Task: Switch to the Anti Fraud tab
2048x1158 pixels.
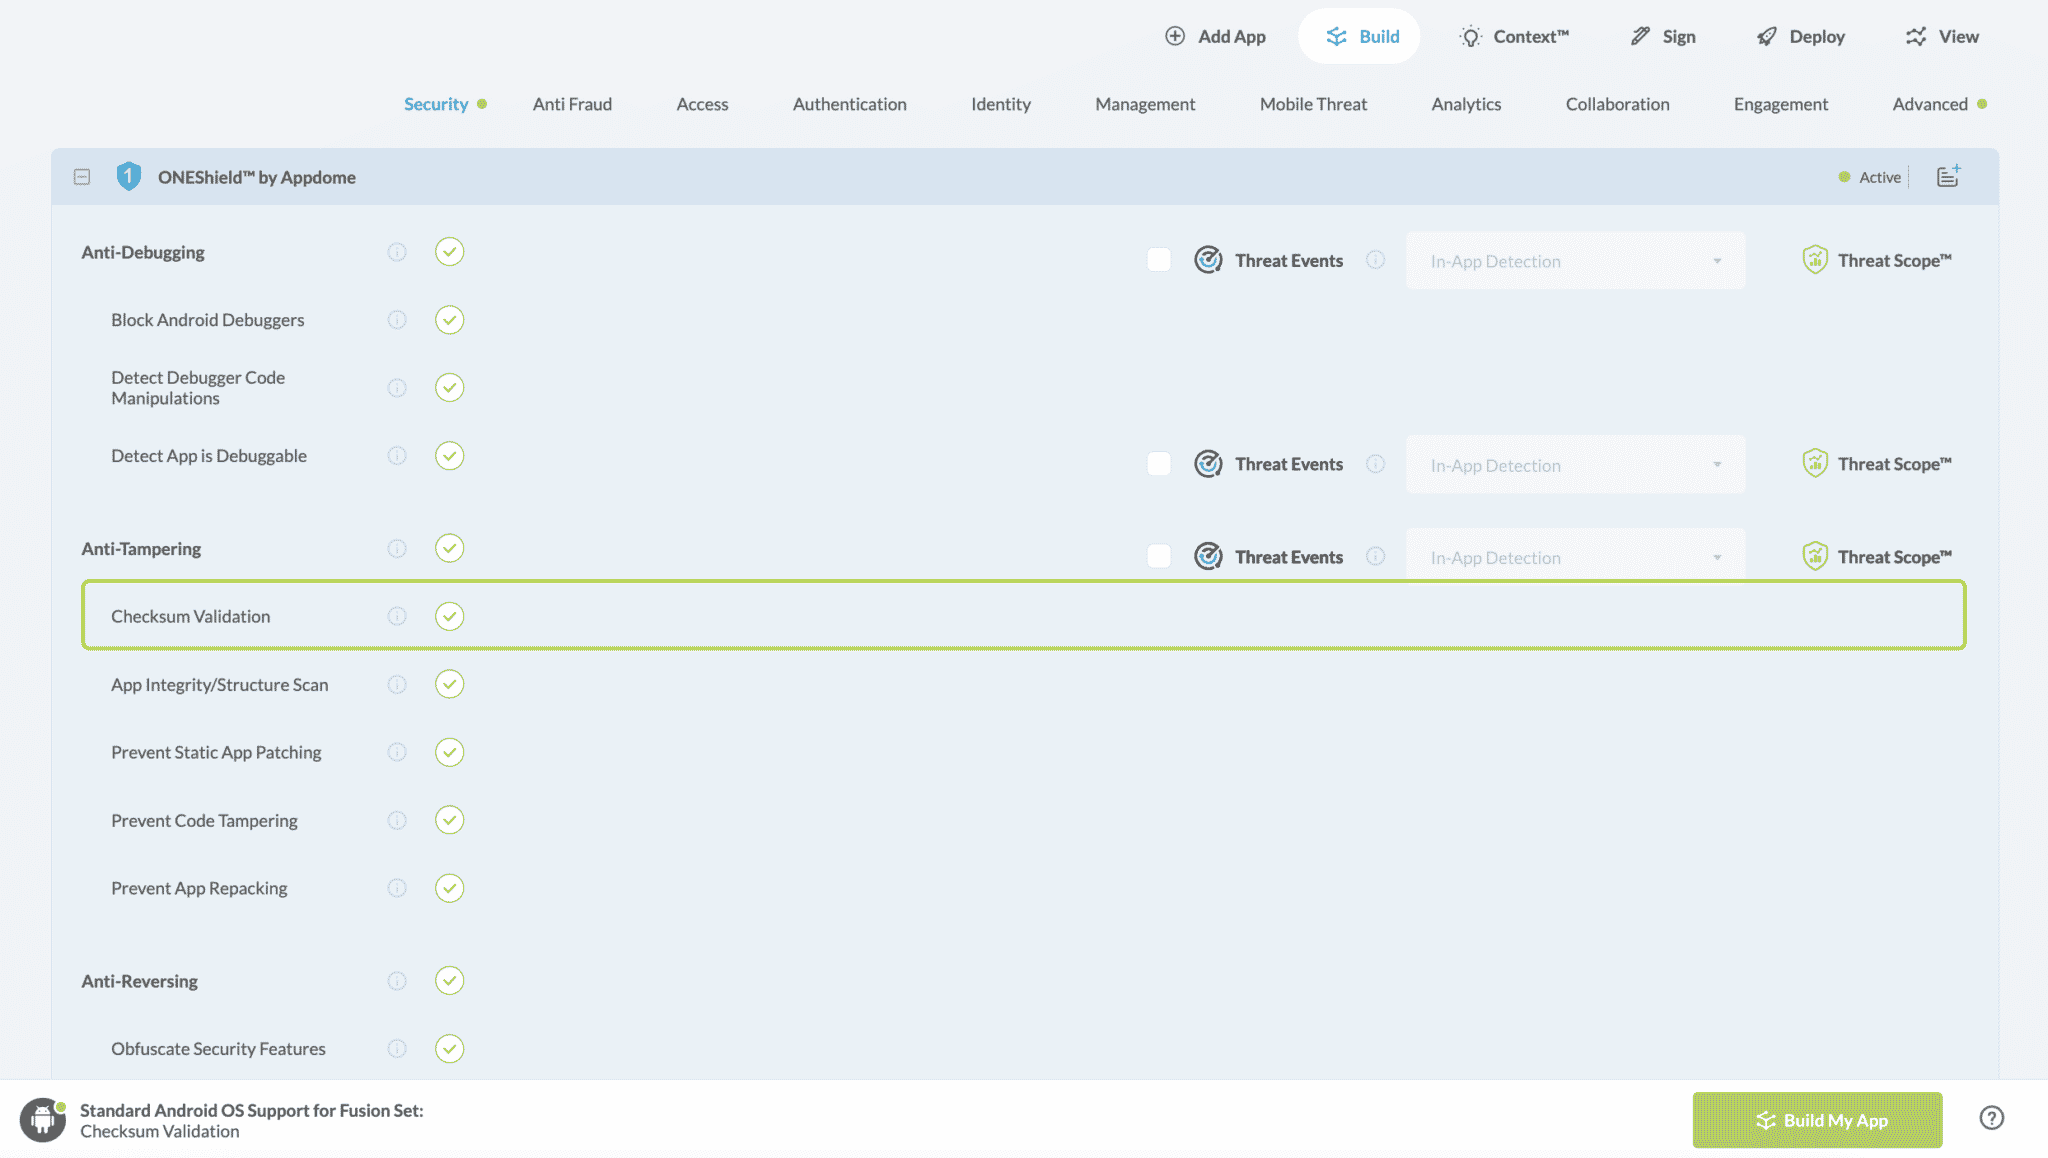Action: click(x=572, y=104)
